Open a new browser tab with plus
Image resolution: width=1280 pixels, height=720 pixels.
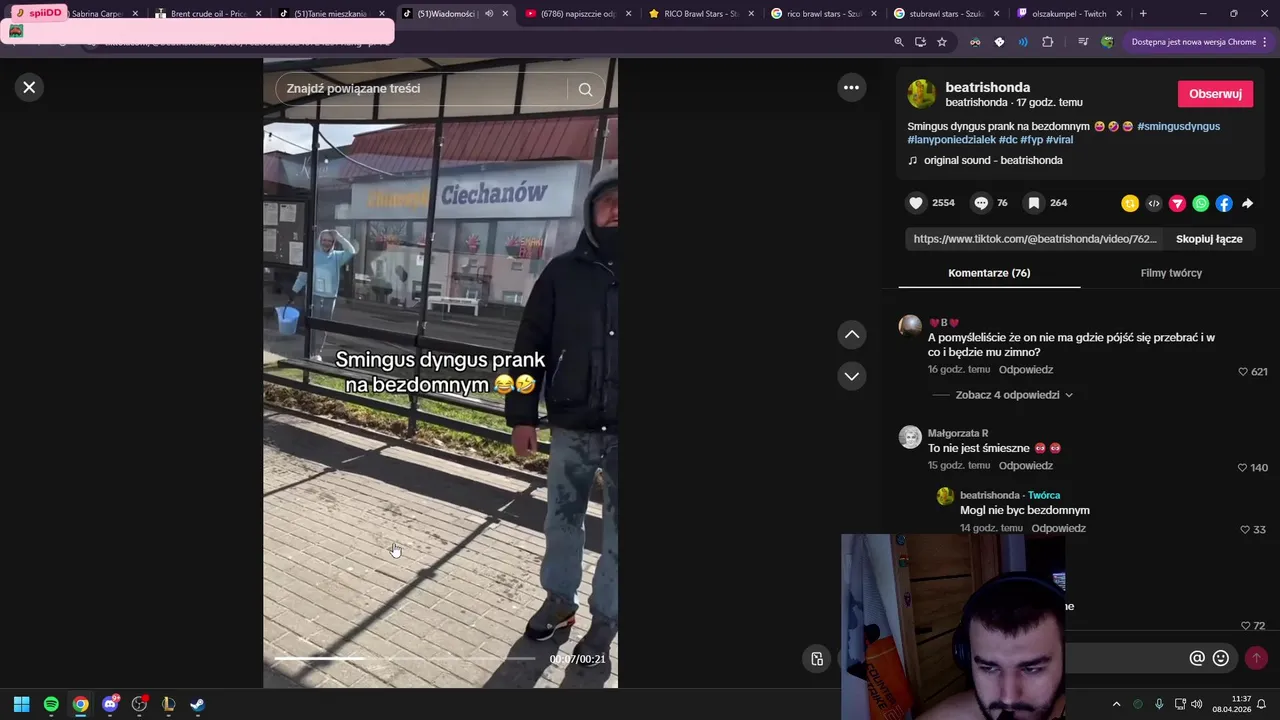pos(1143,14)
